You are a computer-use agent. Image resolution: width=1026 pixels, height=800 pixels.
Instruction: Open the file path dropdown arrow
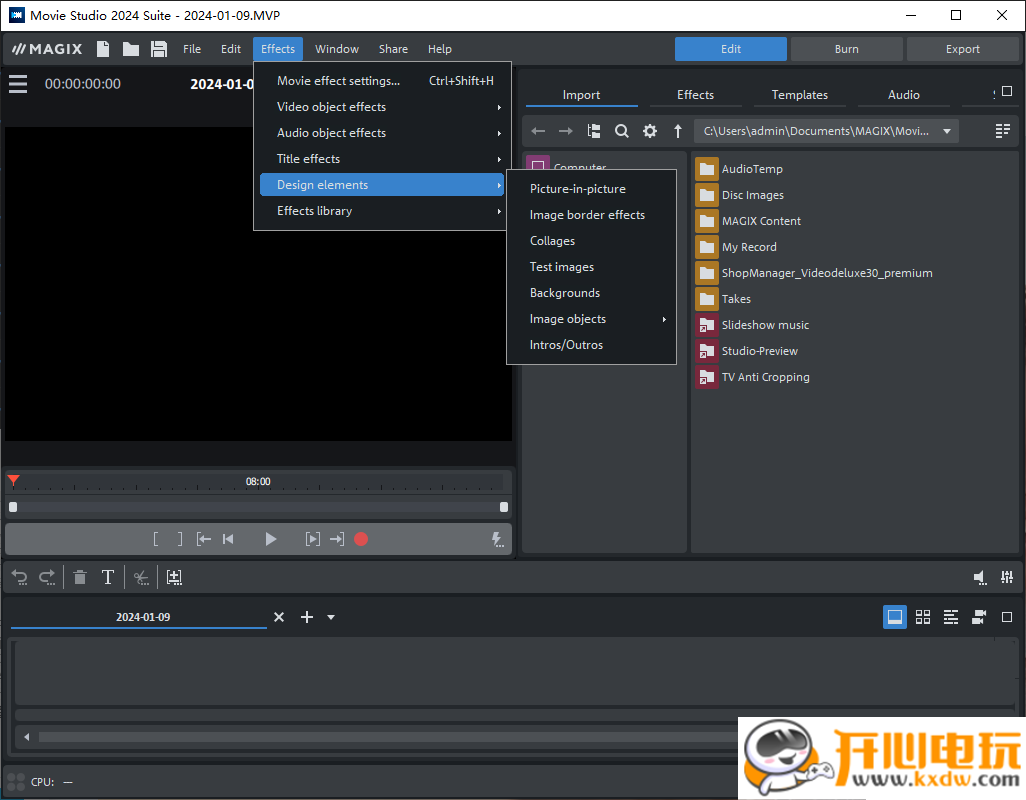click(x=947, y=131)
